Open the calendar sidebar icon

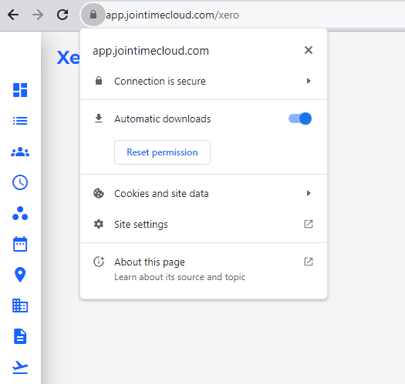20,244
